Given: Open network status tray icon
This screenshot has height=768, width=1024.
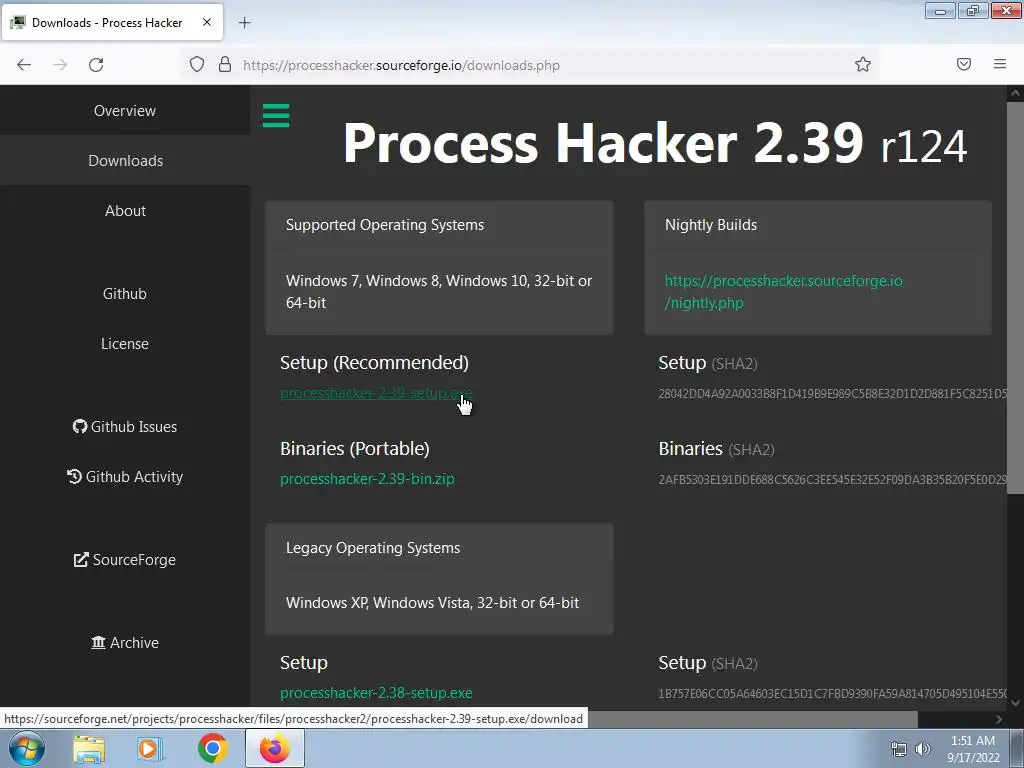Looking at the screenshot, I should [x=899, y=749].
